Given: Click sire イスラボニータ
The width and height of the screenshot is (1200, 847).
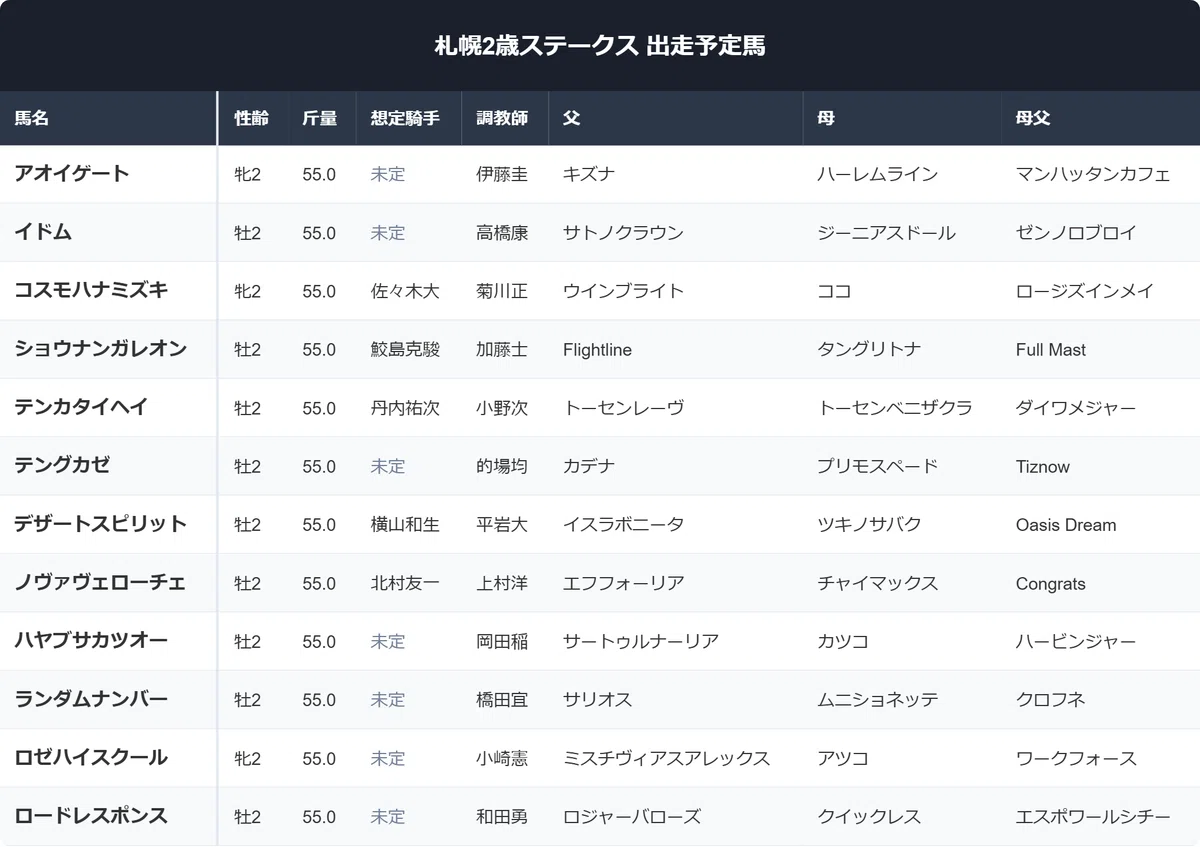Looking at the screenshot, I should [623, 525].
